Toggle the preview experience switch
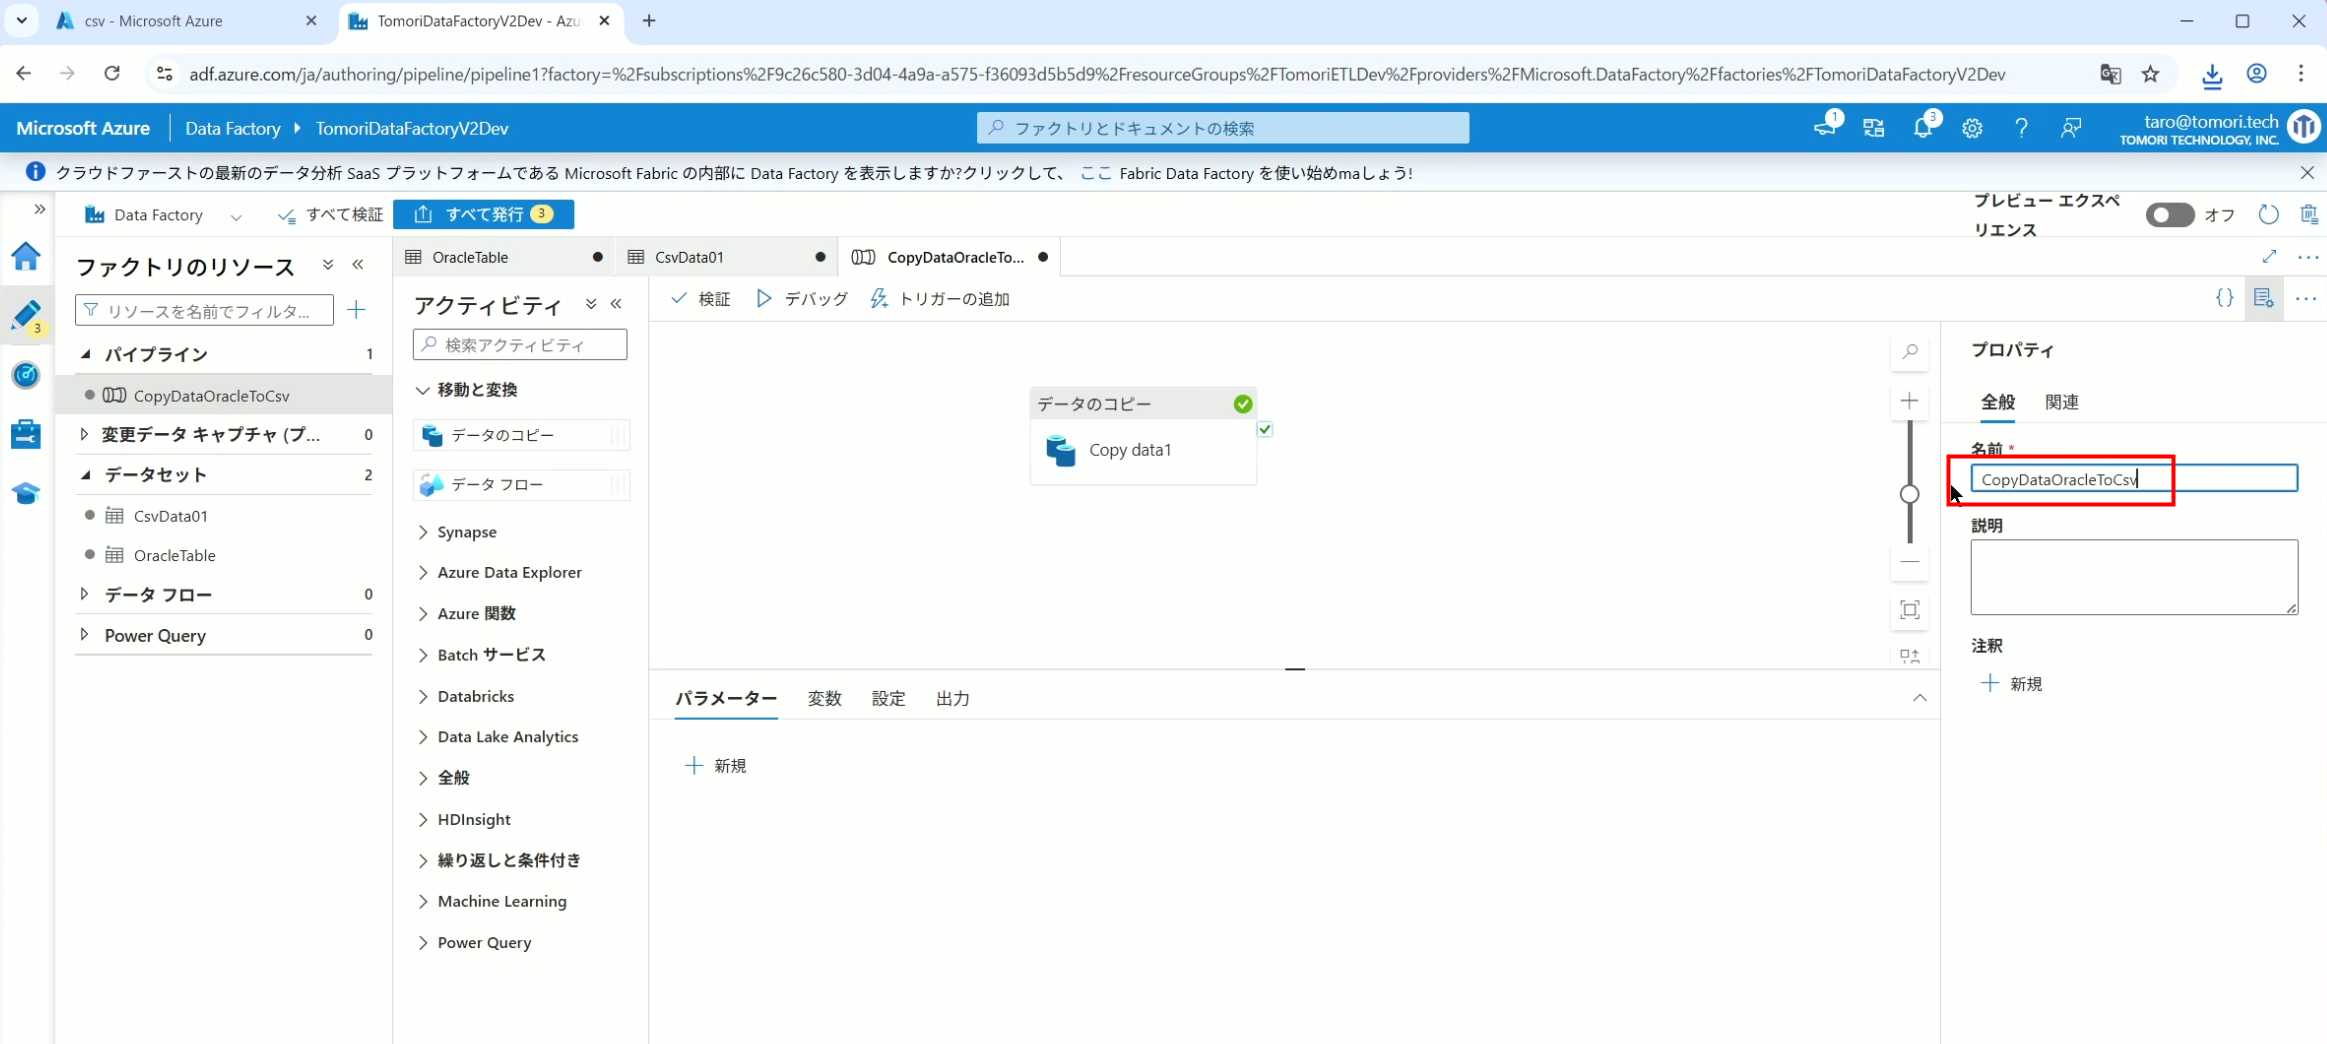Screen dimensions: 2327x1044 coord(2169,215)
